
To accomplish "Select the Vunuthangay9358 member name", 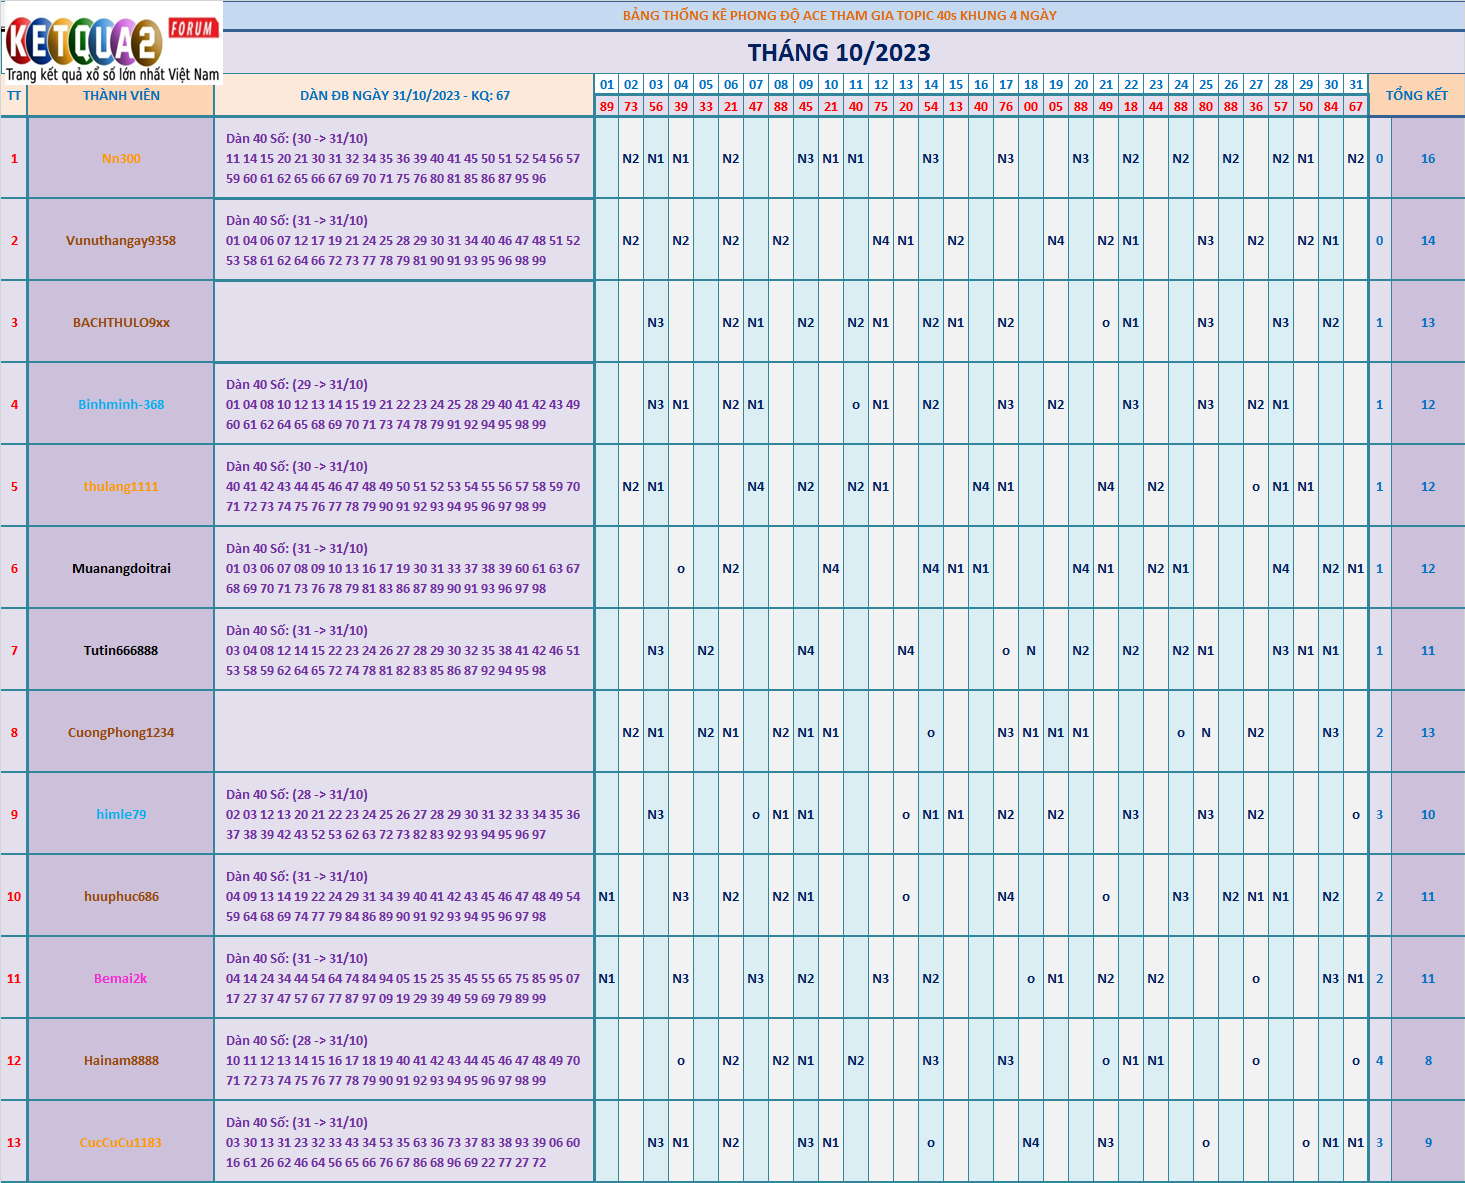I will (121, 241).
